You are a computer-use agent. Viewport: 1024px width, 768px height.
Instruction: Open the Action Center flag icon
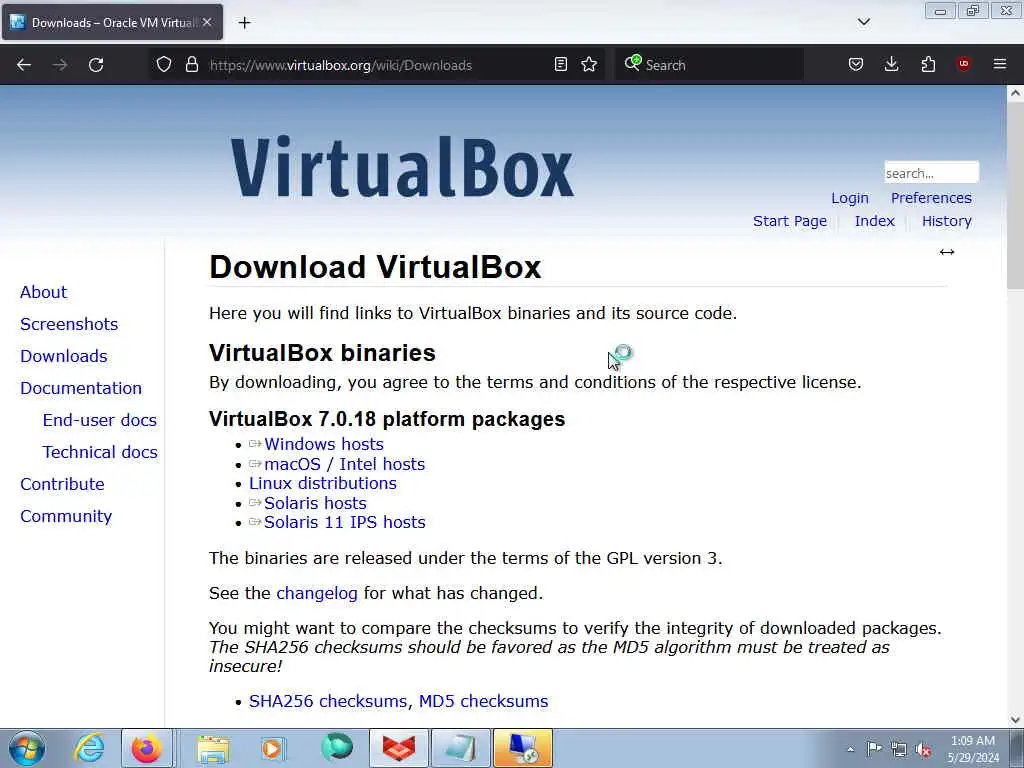click(x=874, y=749)
